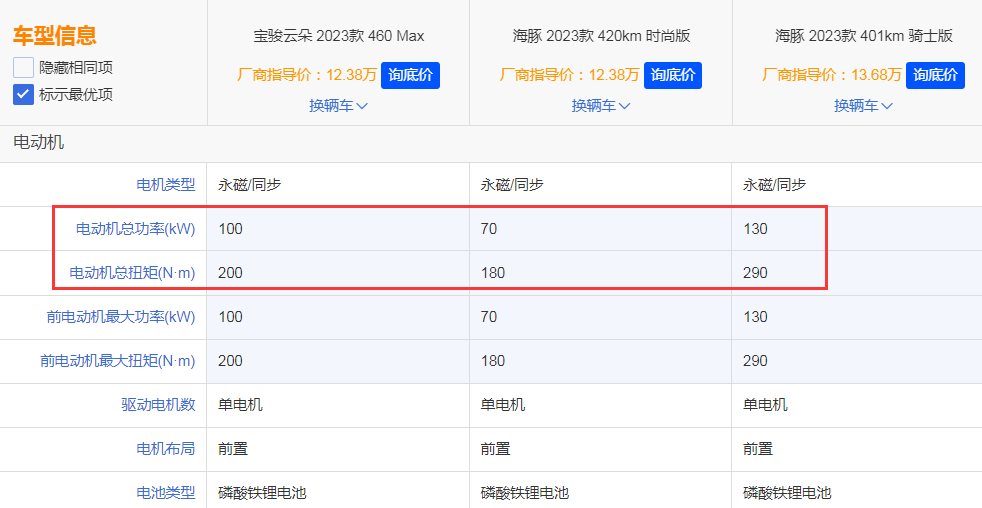Select 永磁/同步 in 宝骏云朵 column
Image resolution: width=982 pixels, height=508 pixels.
coord(249,185)
